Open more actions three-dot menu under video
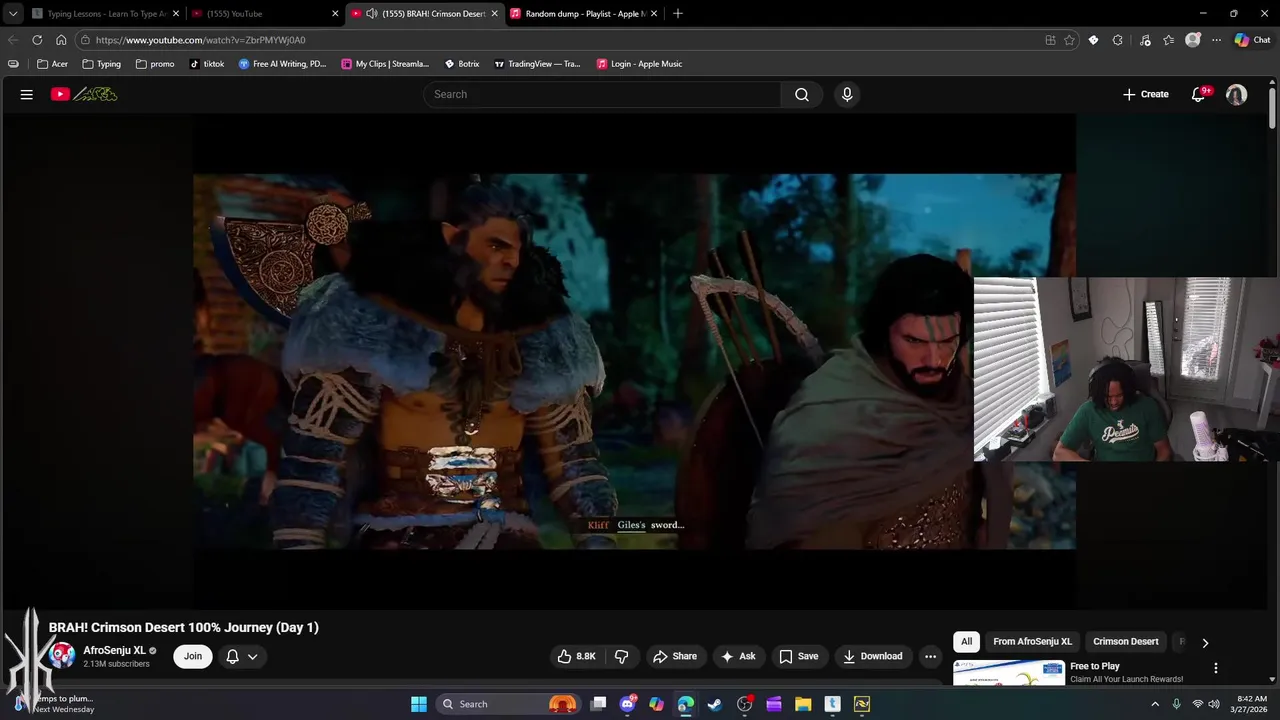Viewport: 1280px width, 720px height. pyautogui.click(x=930, y=656)
